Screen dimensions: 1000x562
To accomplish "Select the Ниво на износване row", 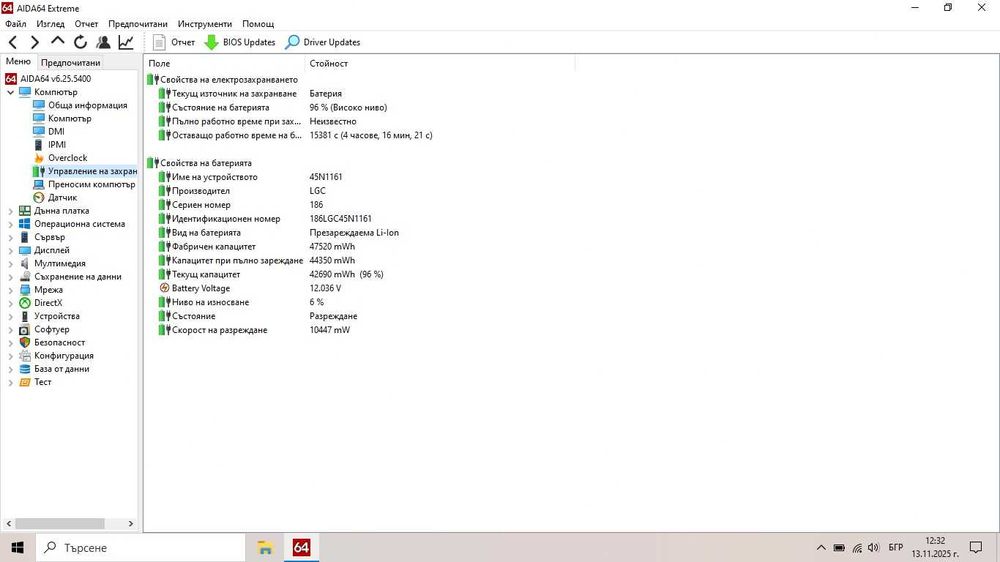I will pyautogui.click(x=242, y=302).
